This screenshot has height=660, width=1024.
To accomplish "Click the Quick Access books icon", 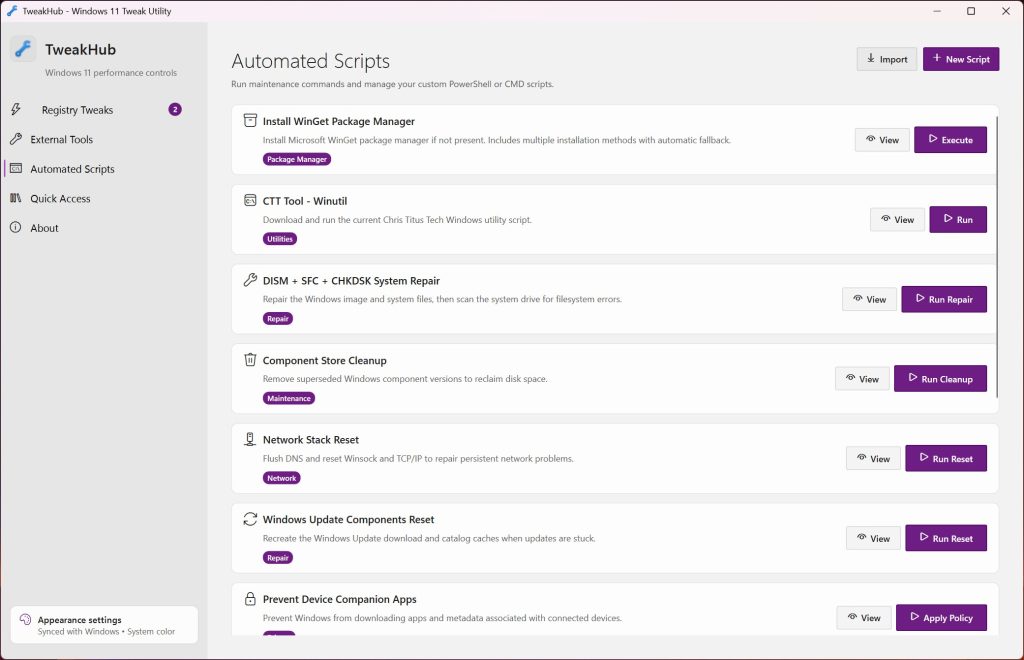I will click(x=16, y=198).
